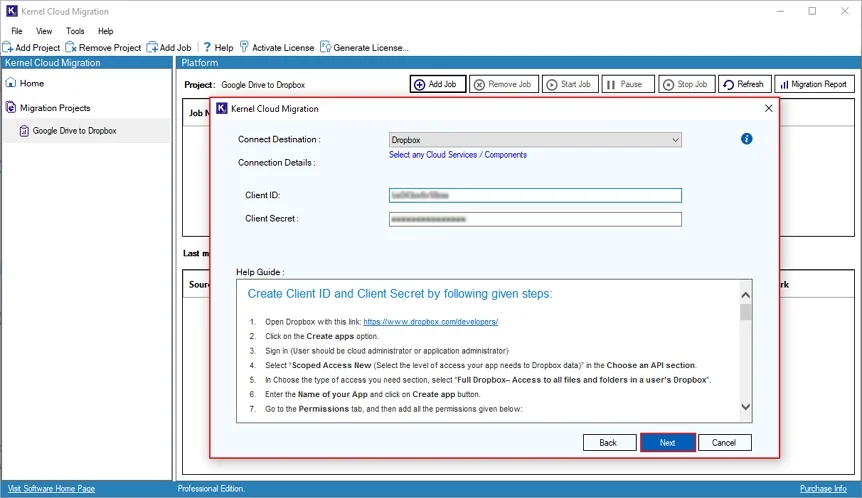Click the Help Guide scrollbar thumb
The image size is (862, 498).
[745, 312]
